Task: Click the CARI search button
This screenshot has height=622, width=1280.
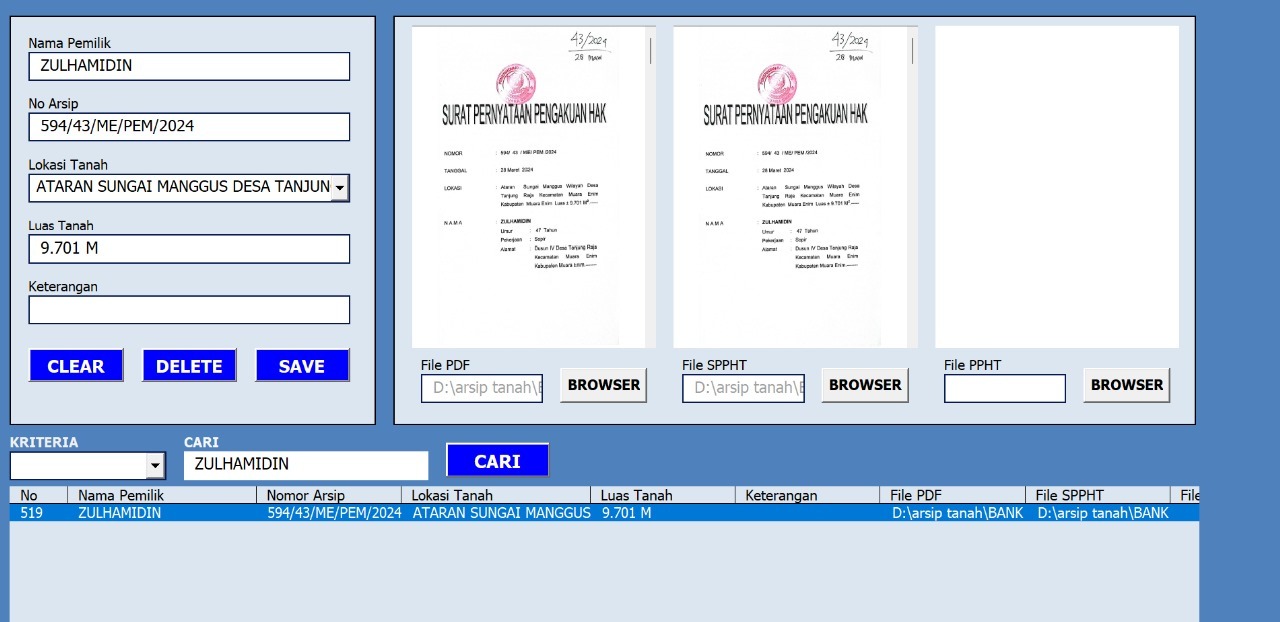Action: (497, 461)
